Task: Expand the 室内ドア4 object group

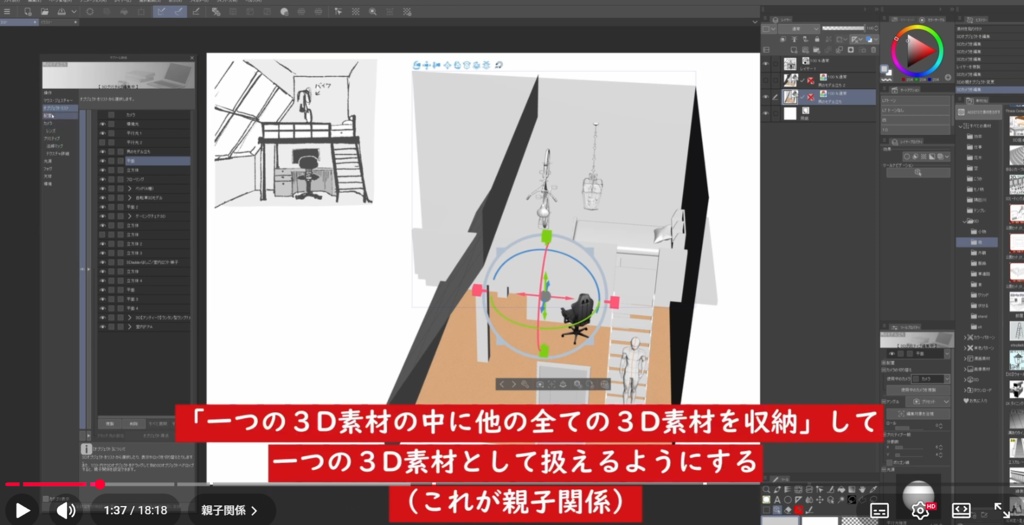Action: pyautogui.click(x=129, y=326)
